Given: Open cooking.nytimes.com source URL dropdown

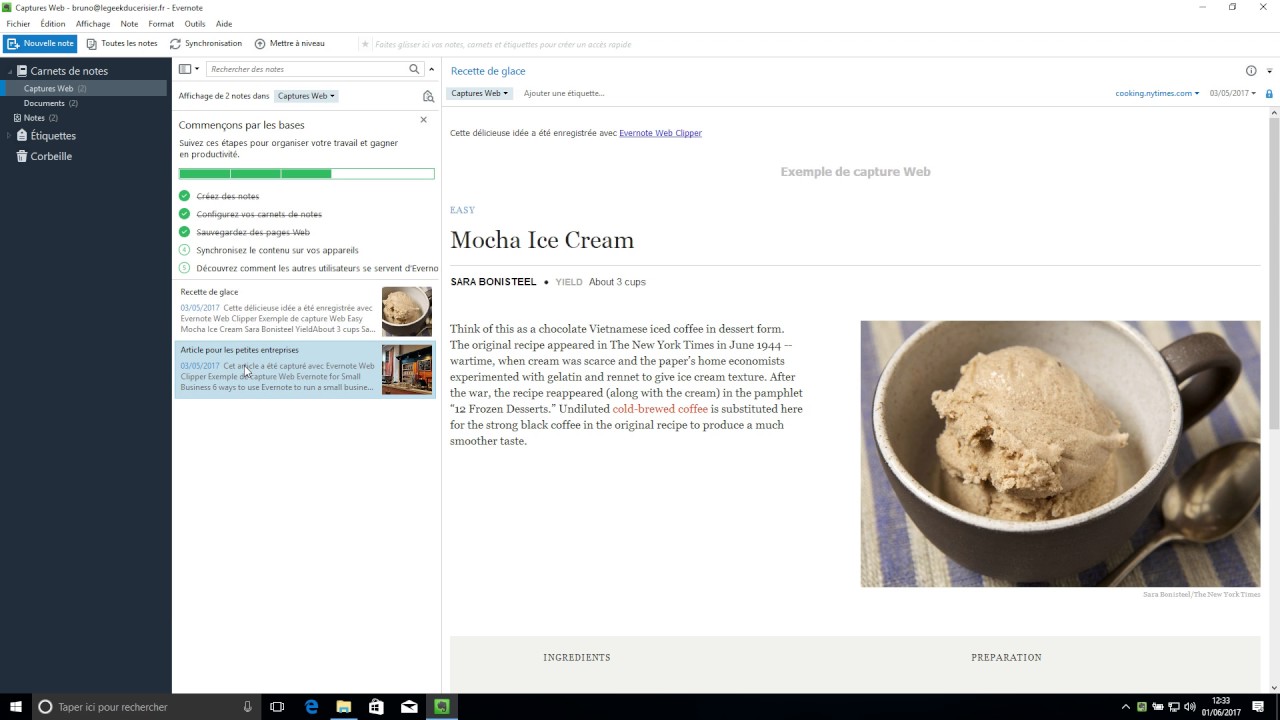Looking at the screenshot, I should tap(1157, 93).
